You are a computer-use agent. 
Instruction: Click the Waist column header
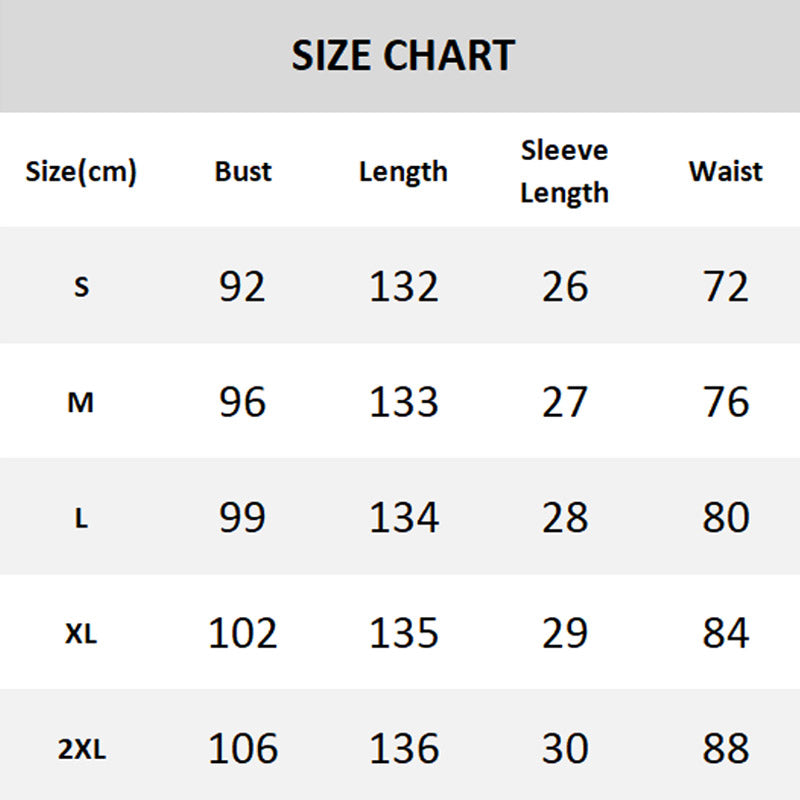click(x=725, y=172)
